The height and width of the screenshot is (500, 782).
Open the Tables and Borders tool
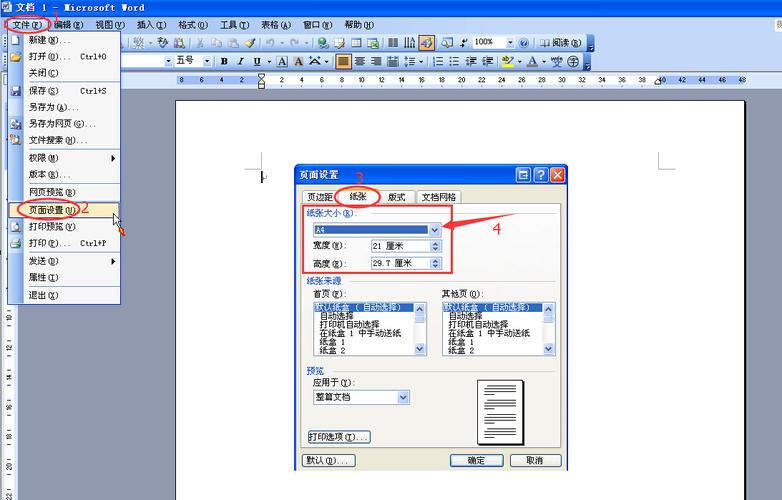point(339,43)
